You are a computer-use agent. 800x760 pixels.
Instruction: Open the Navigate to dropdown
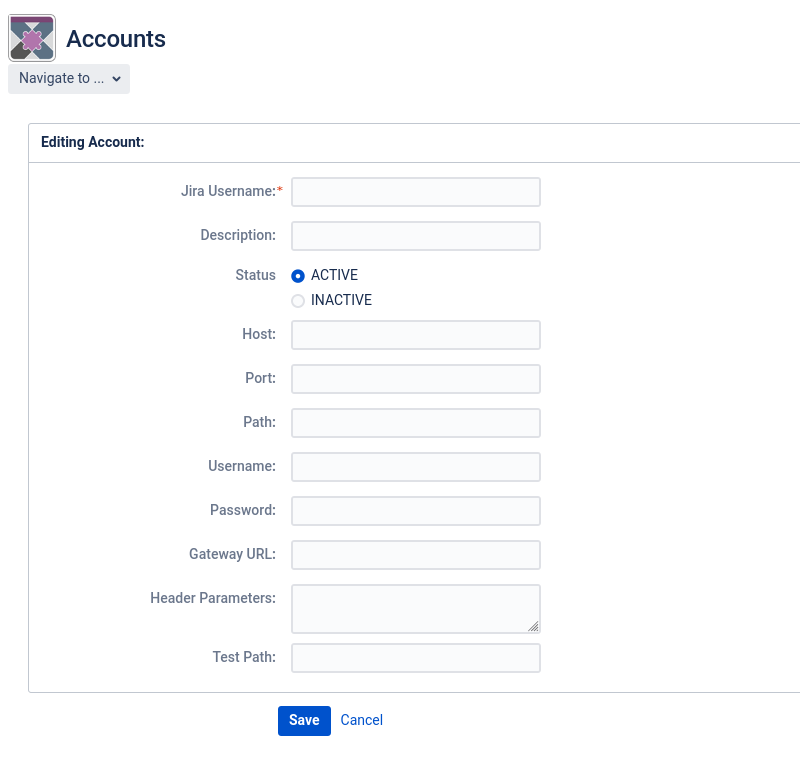[69, 79]
